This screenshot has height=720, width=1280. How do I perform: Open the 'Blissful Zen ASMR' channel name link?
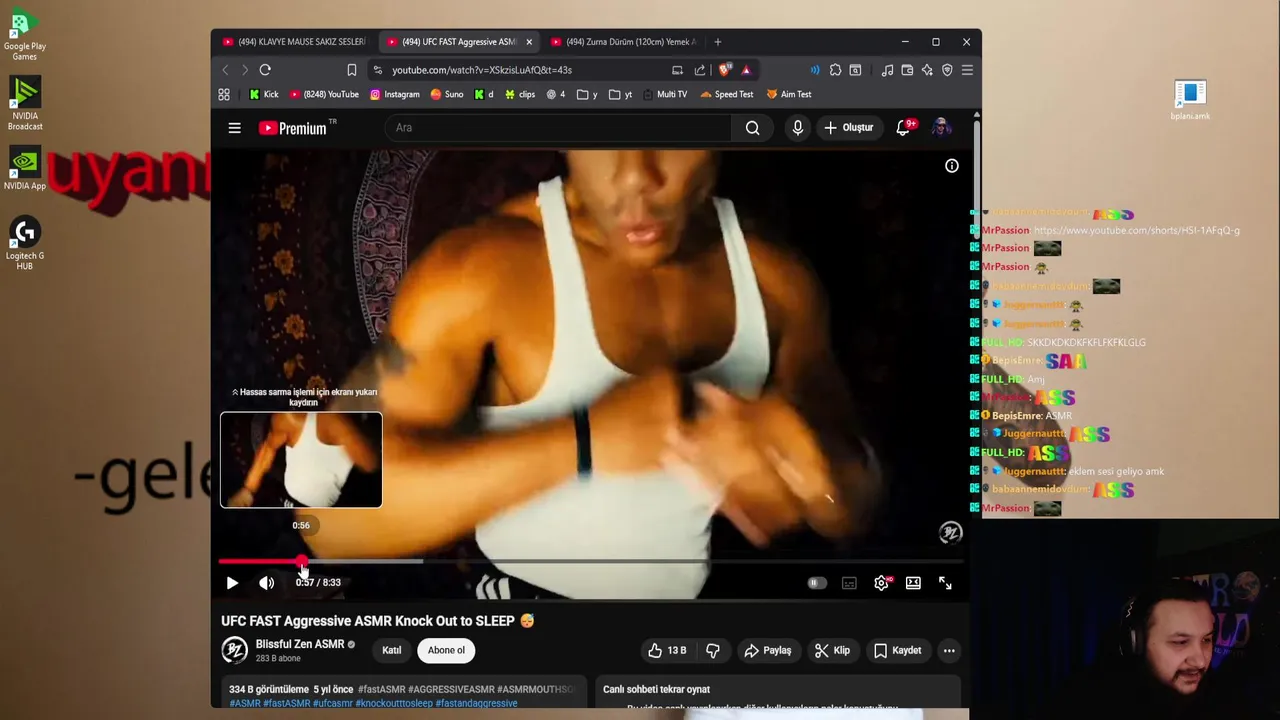click(300, 644)
